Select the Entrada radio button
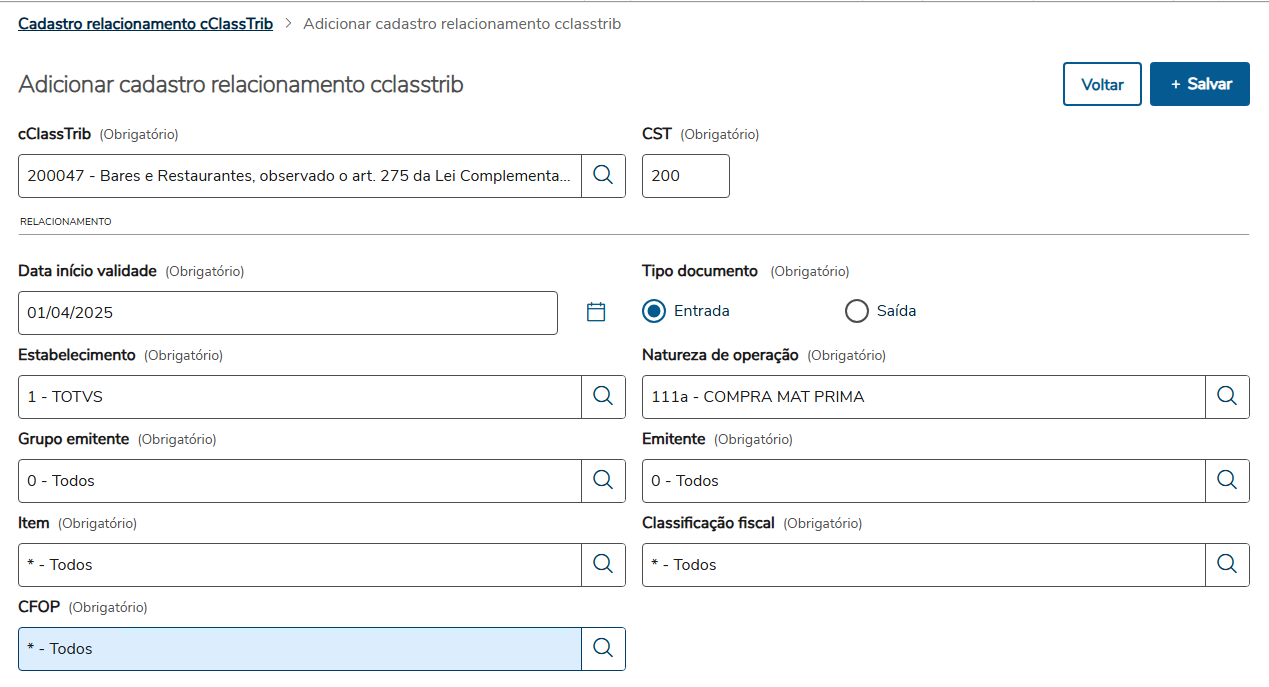Image resolution: width=1269 pixels, height=687 pixels. (655, 311)
